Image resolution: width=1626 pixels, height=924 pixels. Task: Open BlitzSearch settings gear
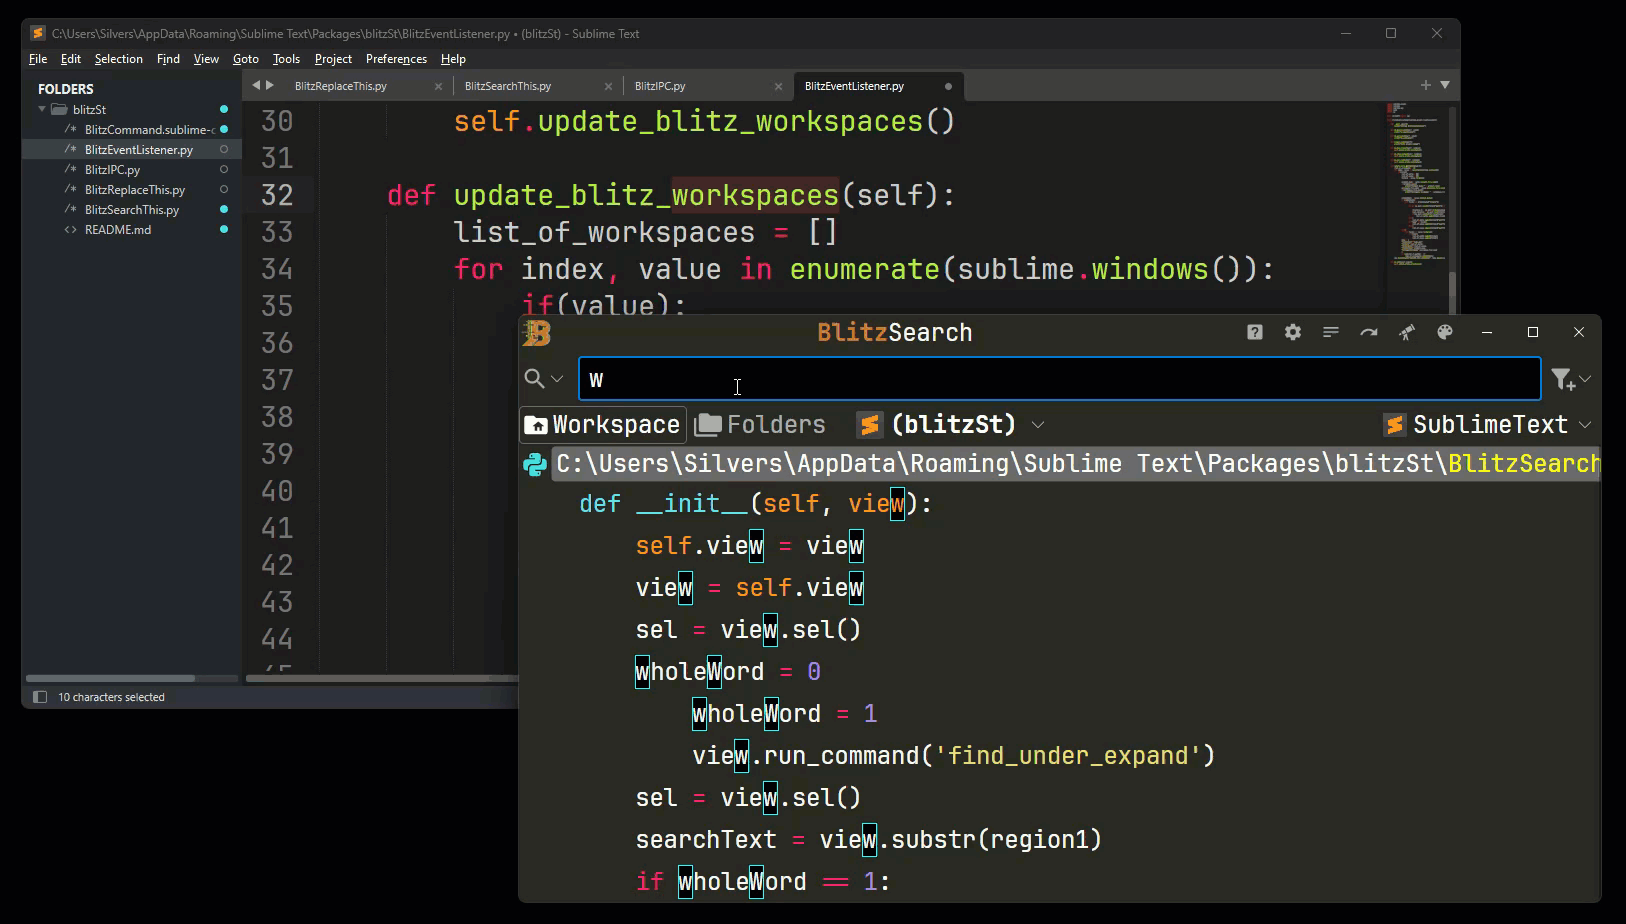point(1293,332)
